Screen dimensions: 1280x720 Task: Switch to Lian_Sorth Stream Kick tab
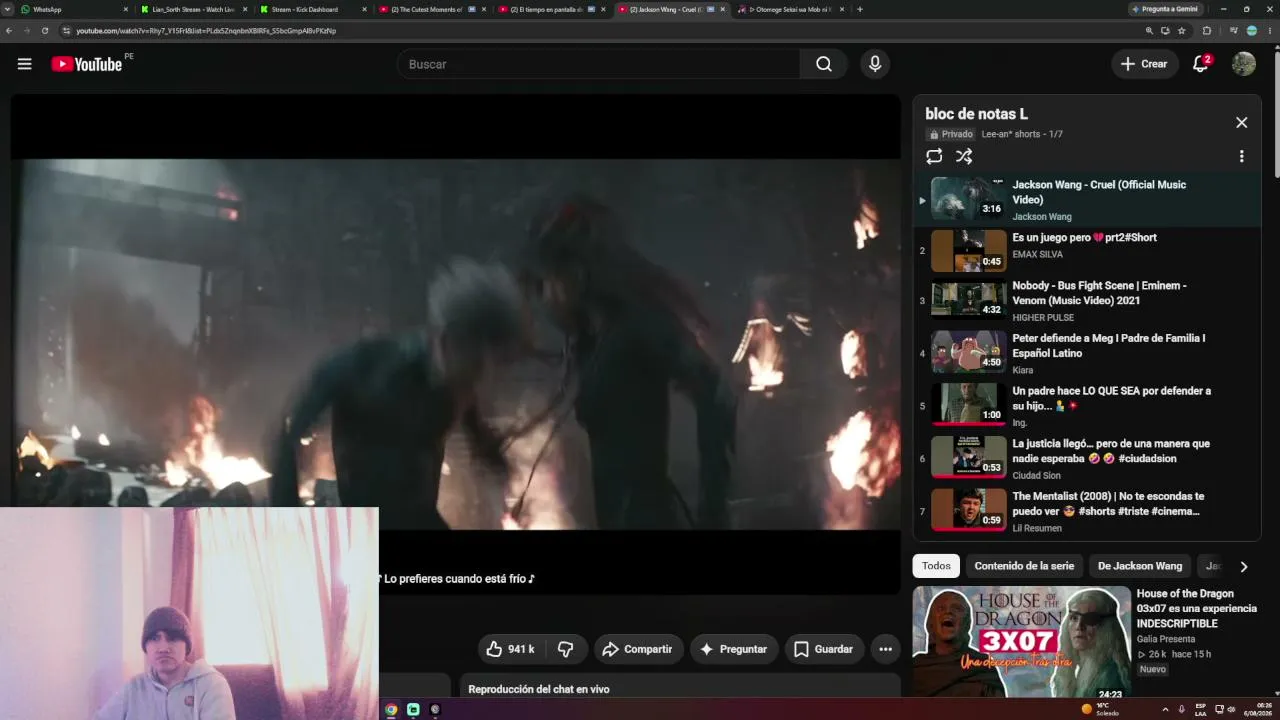click(x=194, y=9)
